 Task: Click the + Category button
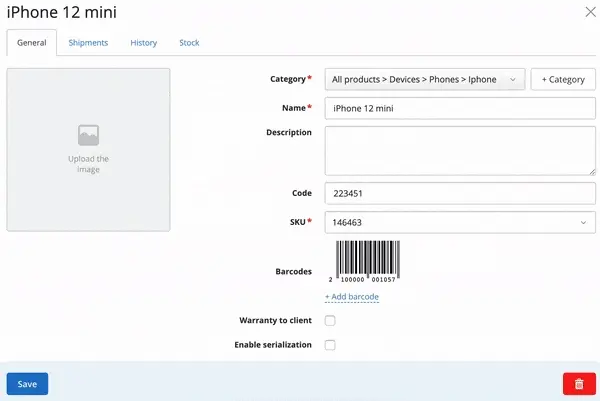click(563, 79)
